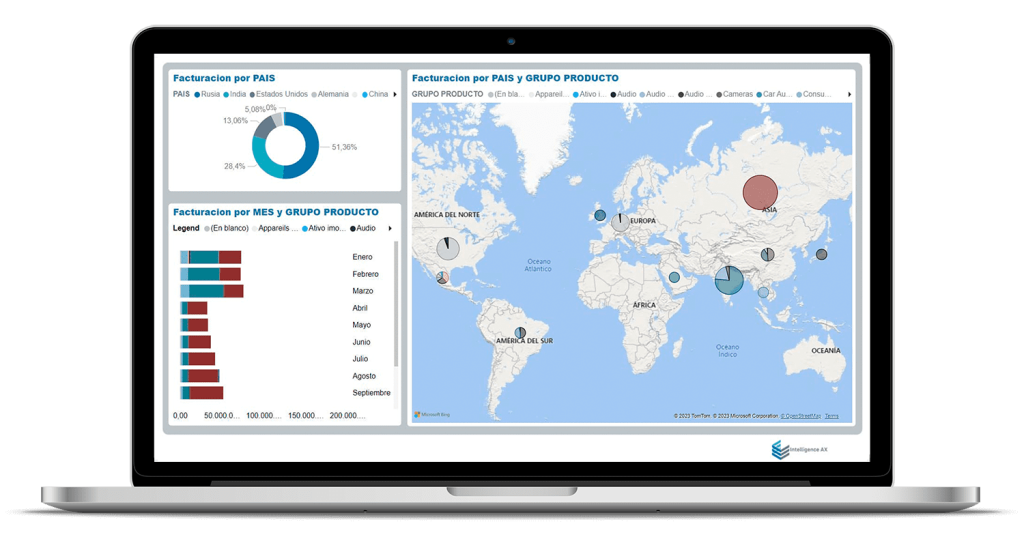Click the United States pie marker
Screen dimensions: 1024x554
click(x=448, y=249)
